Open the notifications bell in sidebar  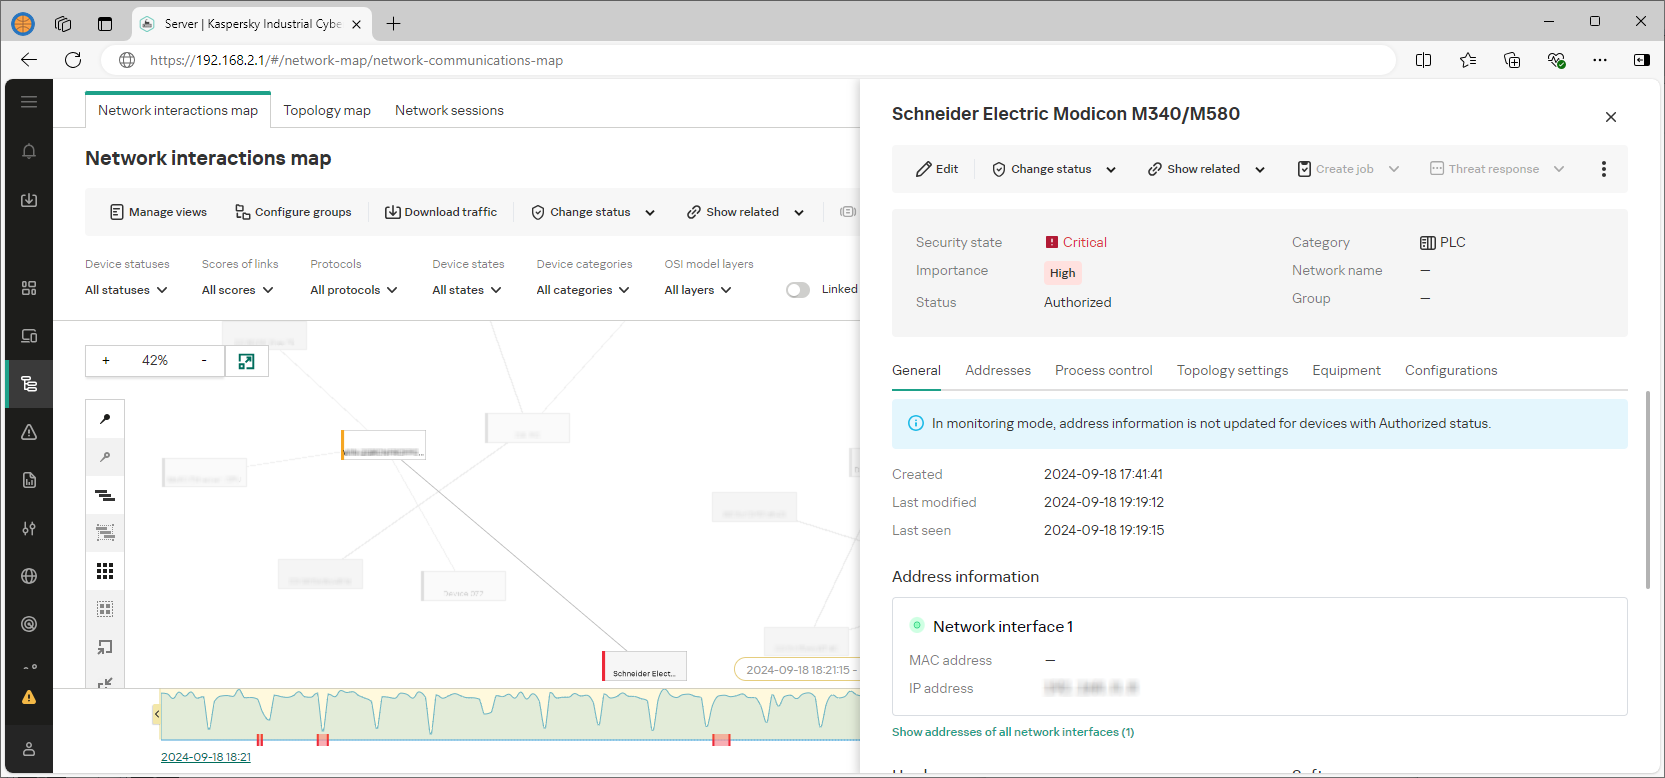pyautogui.click(x=29, y=151)
